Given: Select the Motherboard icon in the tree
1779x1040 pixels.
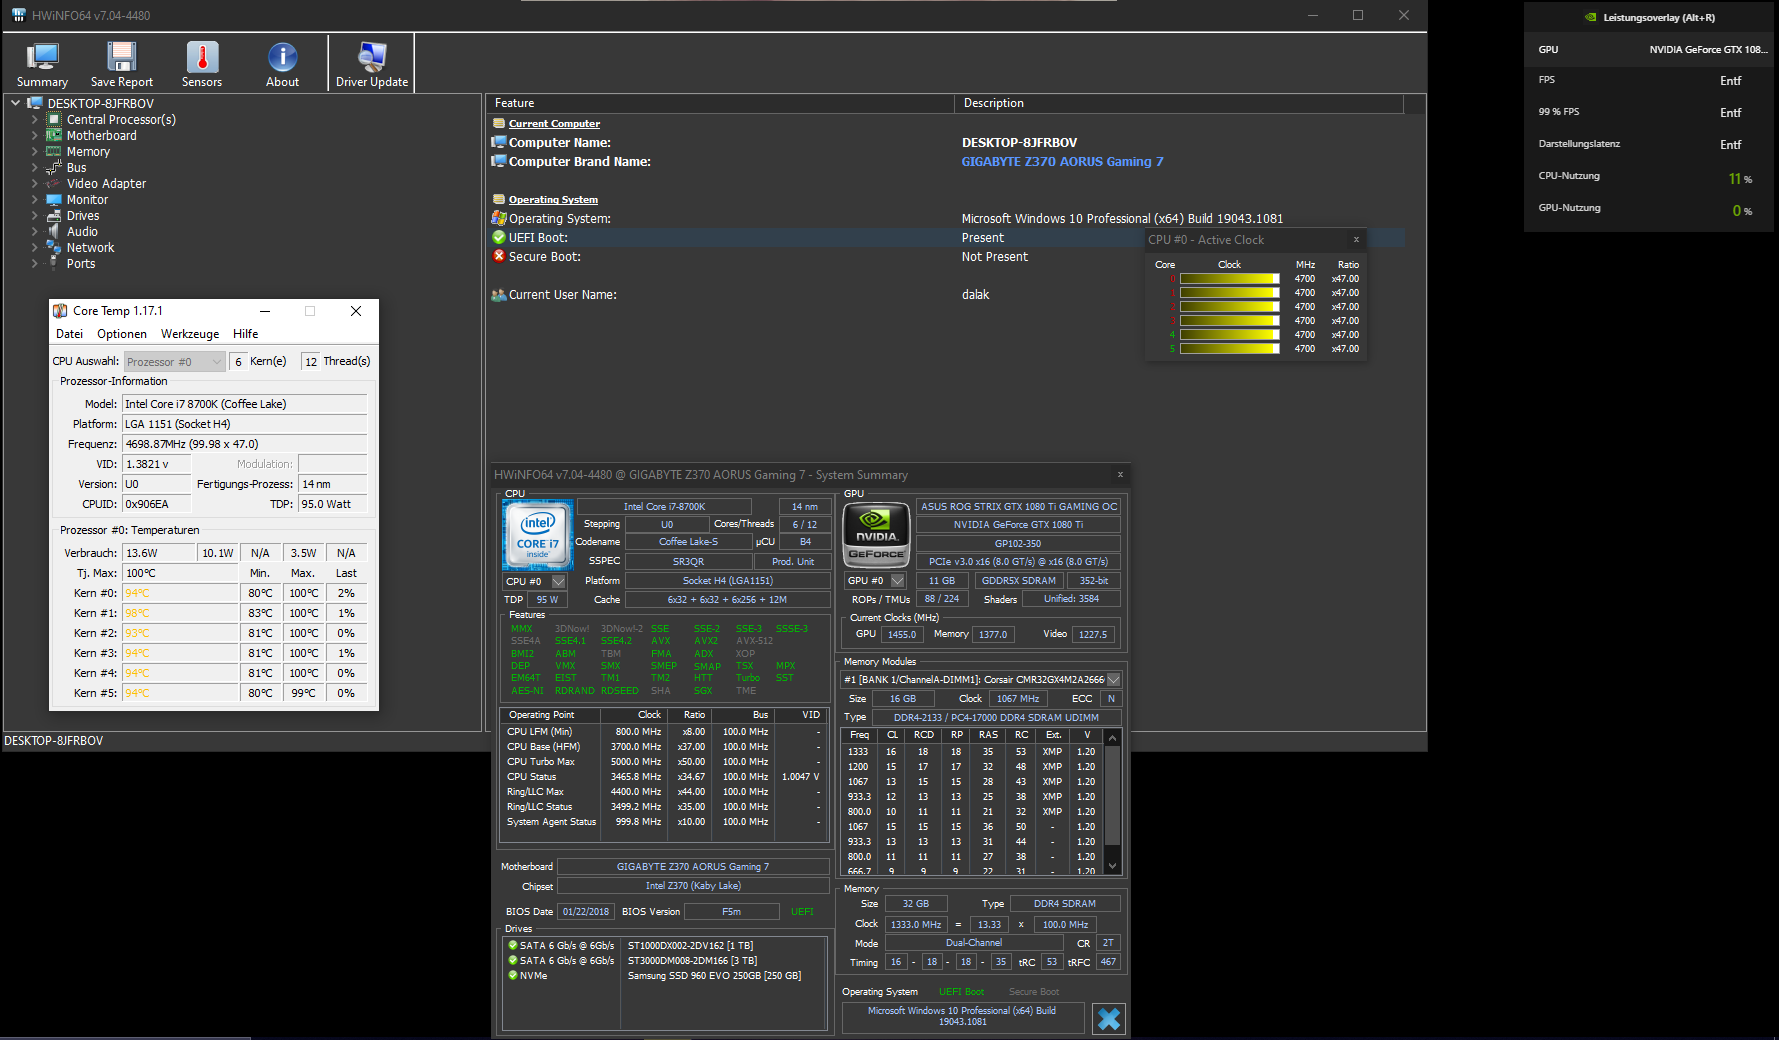Looking at the screenshot, I should [x=54, y=136].
